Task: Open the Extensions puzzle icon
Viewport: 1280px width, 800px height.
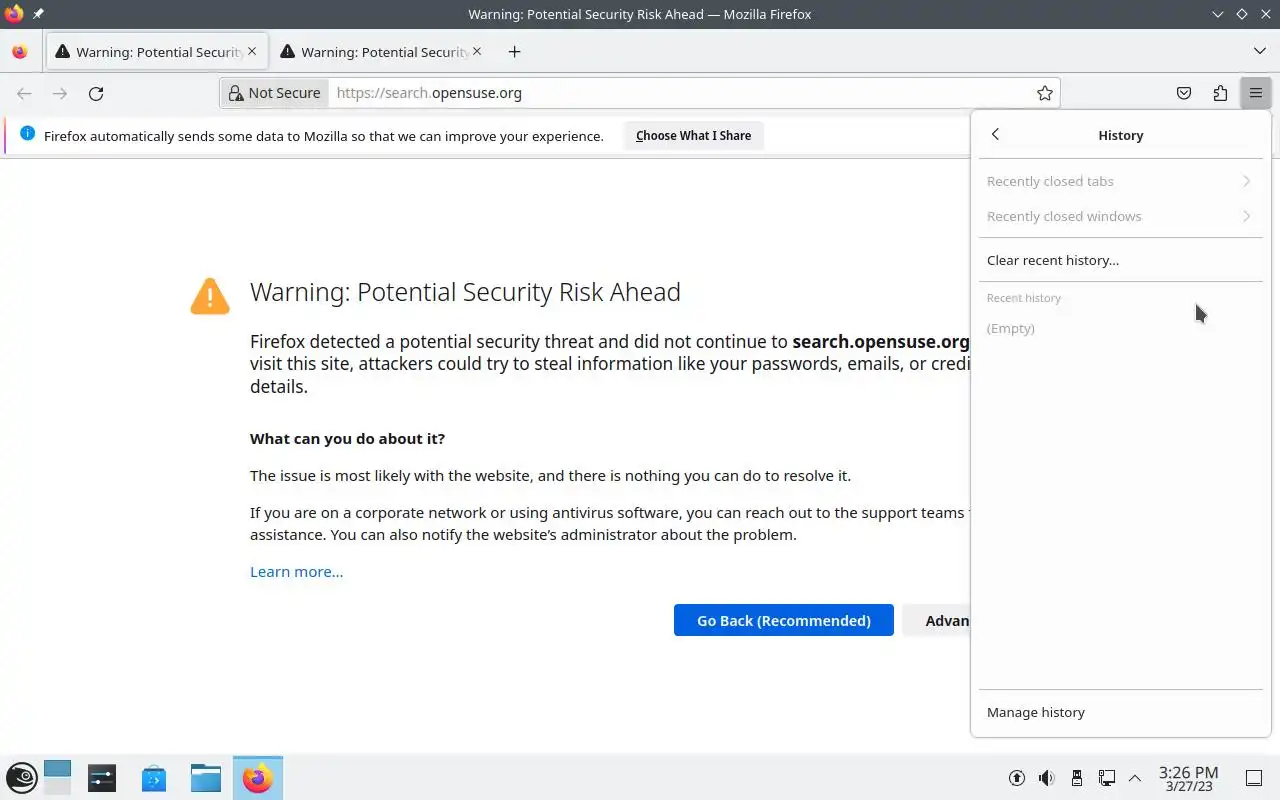Action: click(1220, 93)
